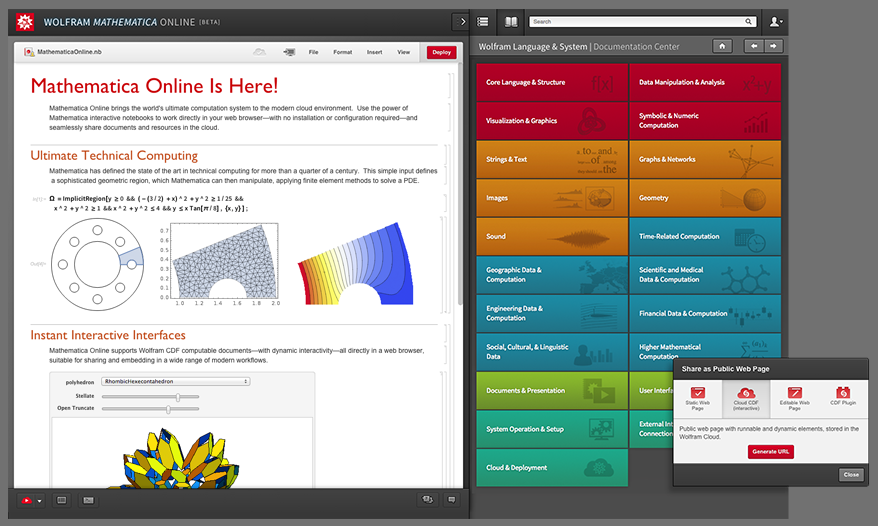
Task: Open Time-Related Computation tile
Action: tap(705, 237)
